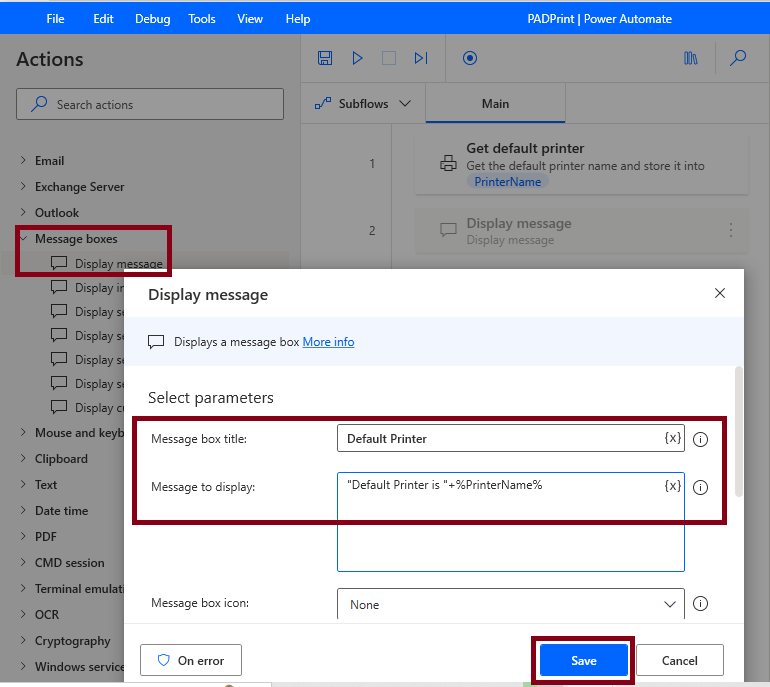This screenshot has width=770, height=687.
Task: Insert variable in the Message box title field
Action: click(x=672, y=438)
